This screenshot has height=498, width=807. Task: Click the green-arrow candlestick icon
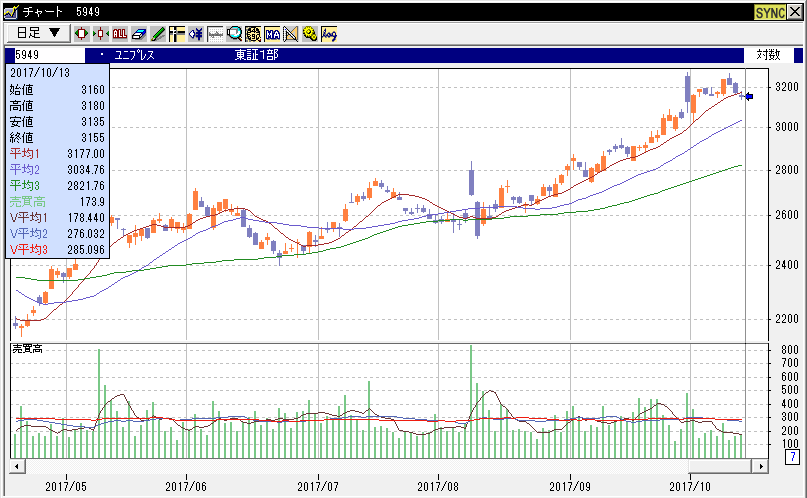pyautogui.click(x=101, y=33)
